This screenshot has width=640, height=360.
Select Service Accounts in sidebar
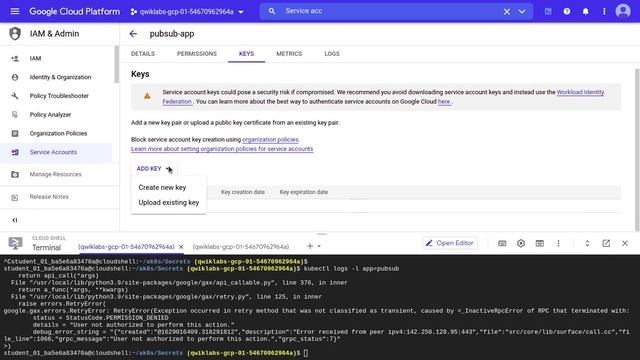coord(56,152)
